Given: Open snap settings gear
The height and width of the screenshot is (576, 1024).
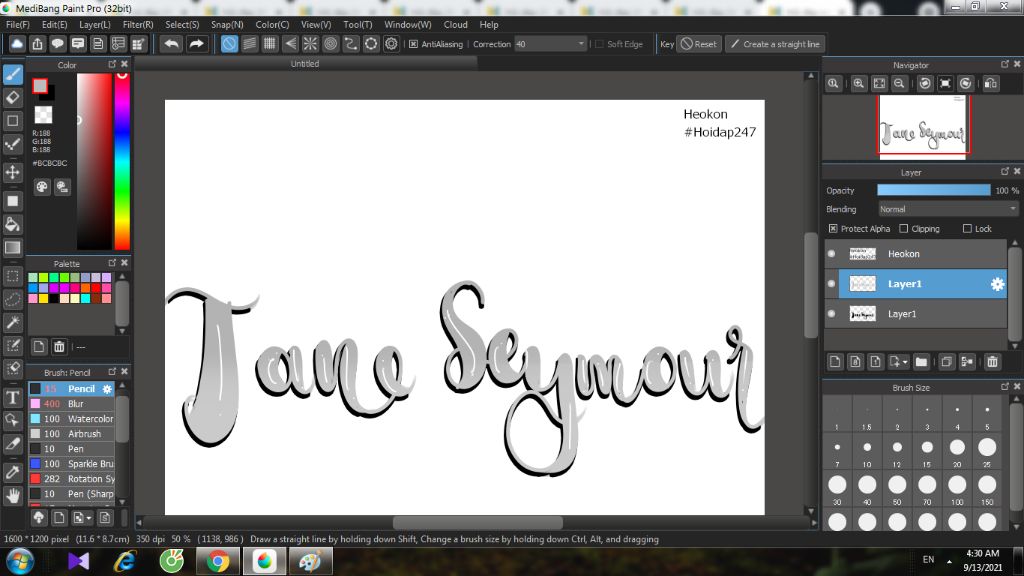Looking at the screenshot, I should [x=391, y=44].
